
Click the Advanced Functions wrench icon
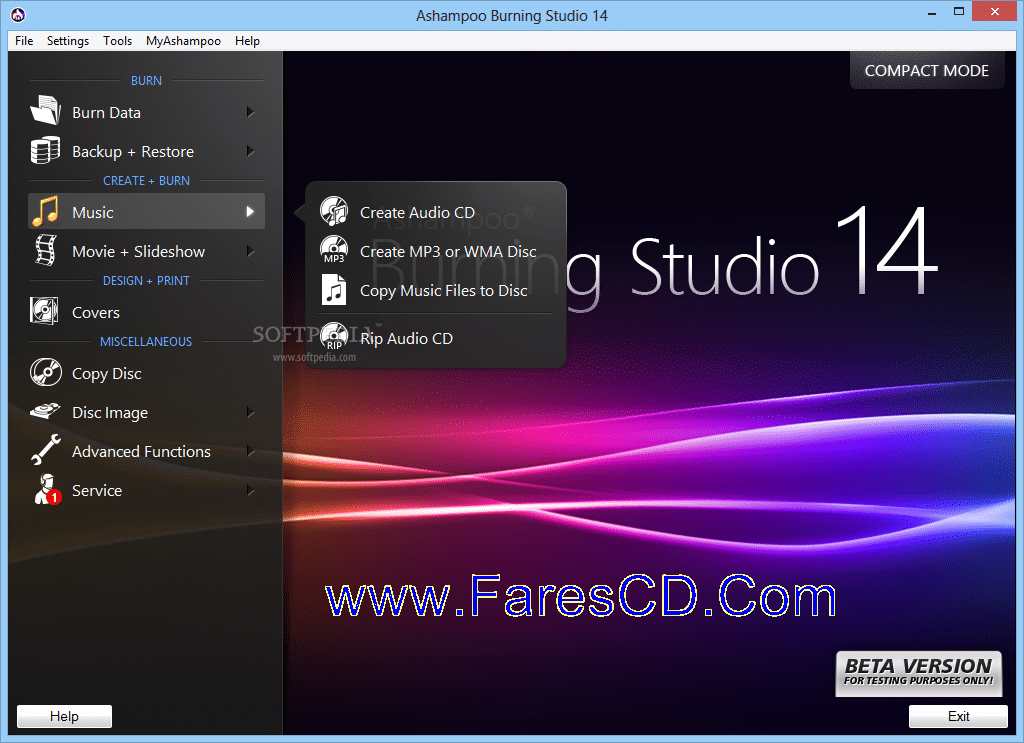click(x=46, y=450)
